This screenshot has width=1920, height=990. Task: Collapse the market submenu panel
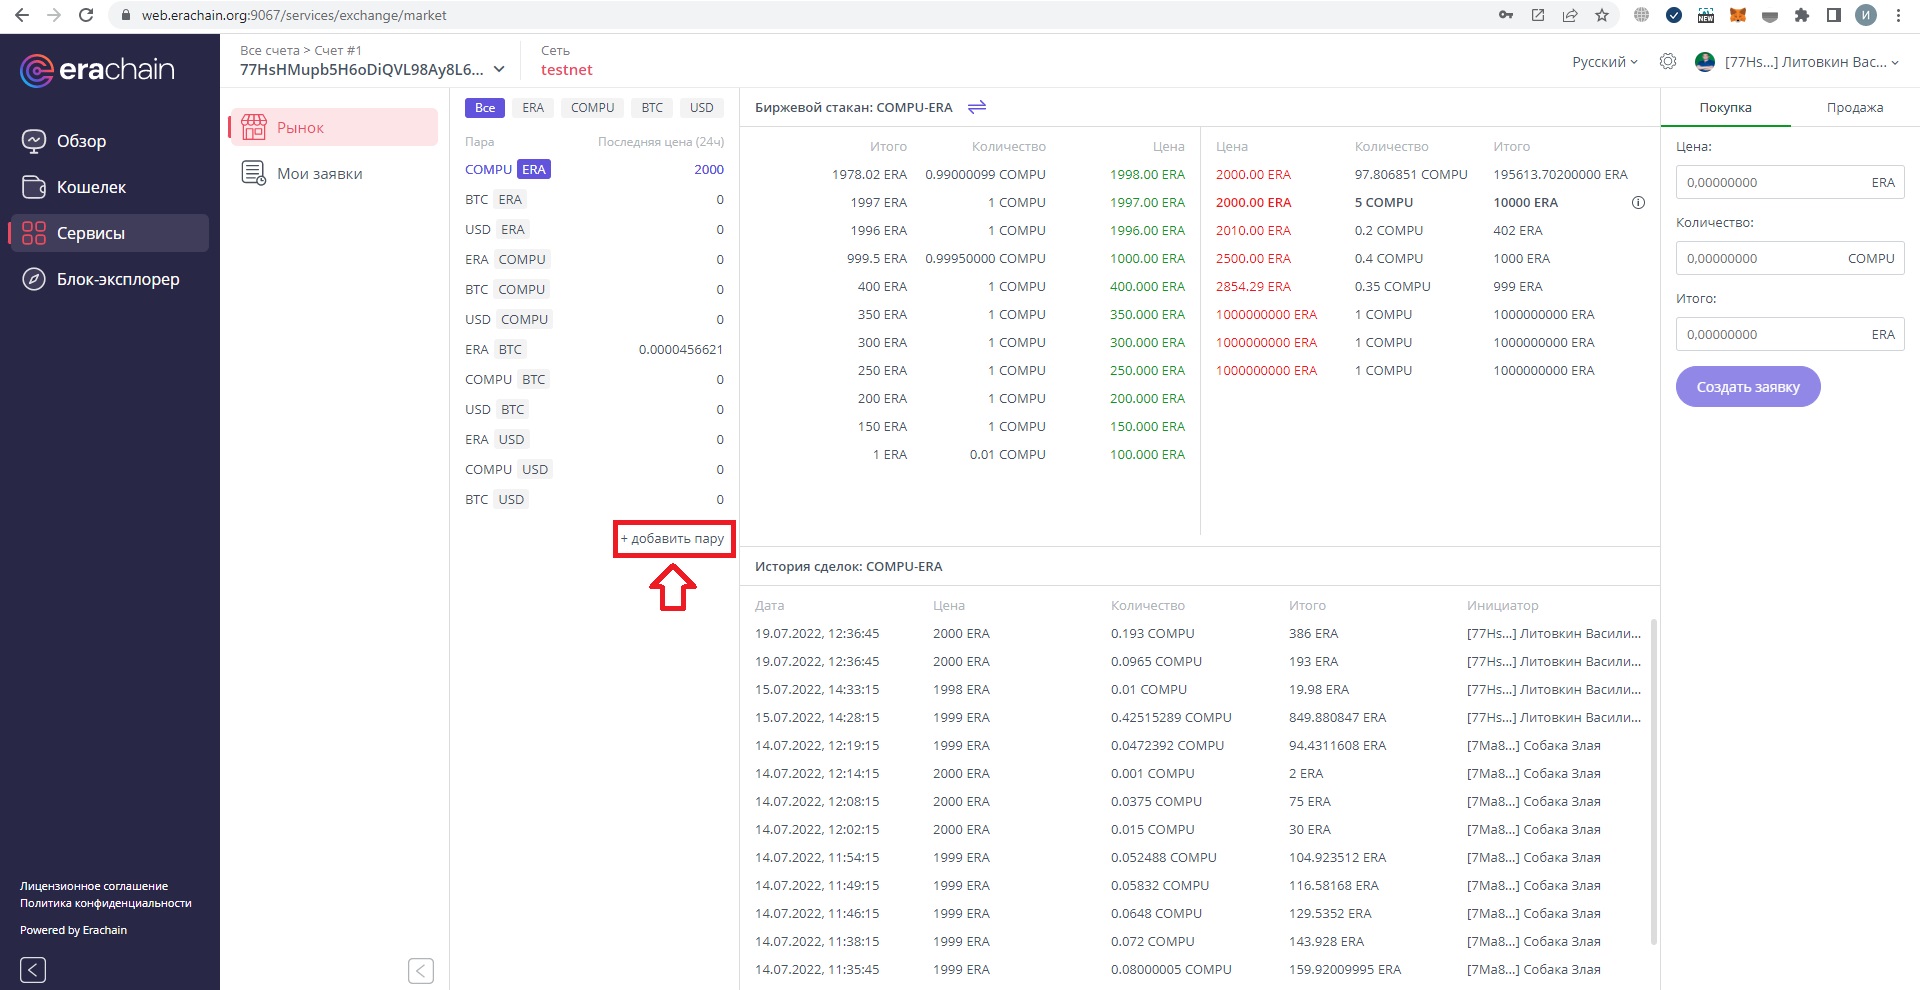click(x=421, y=970)
